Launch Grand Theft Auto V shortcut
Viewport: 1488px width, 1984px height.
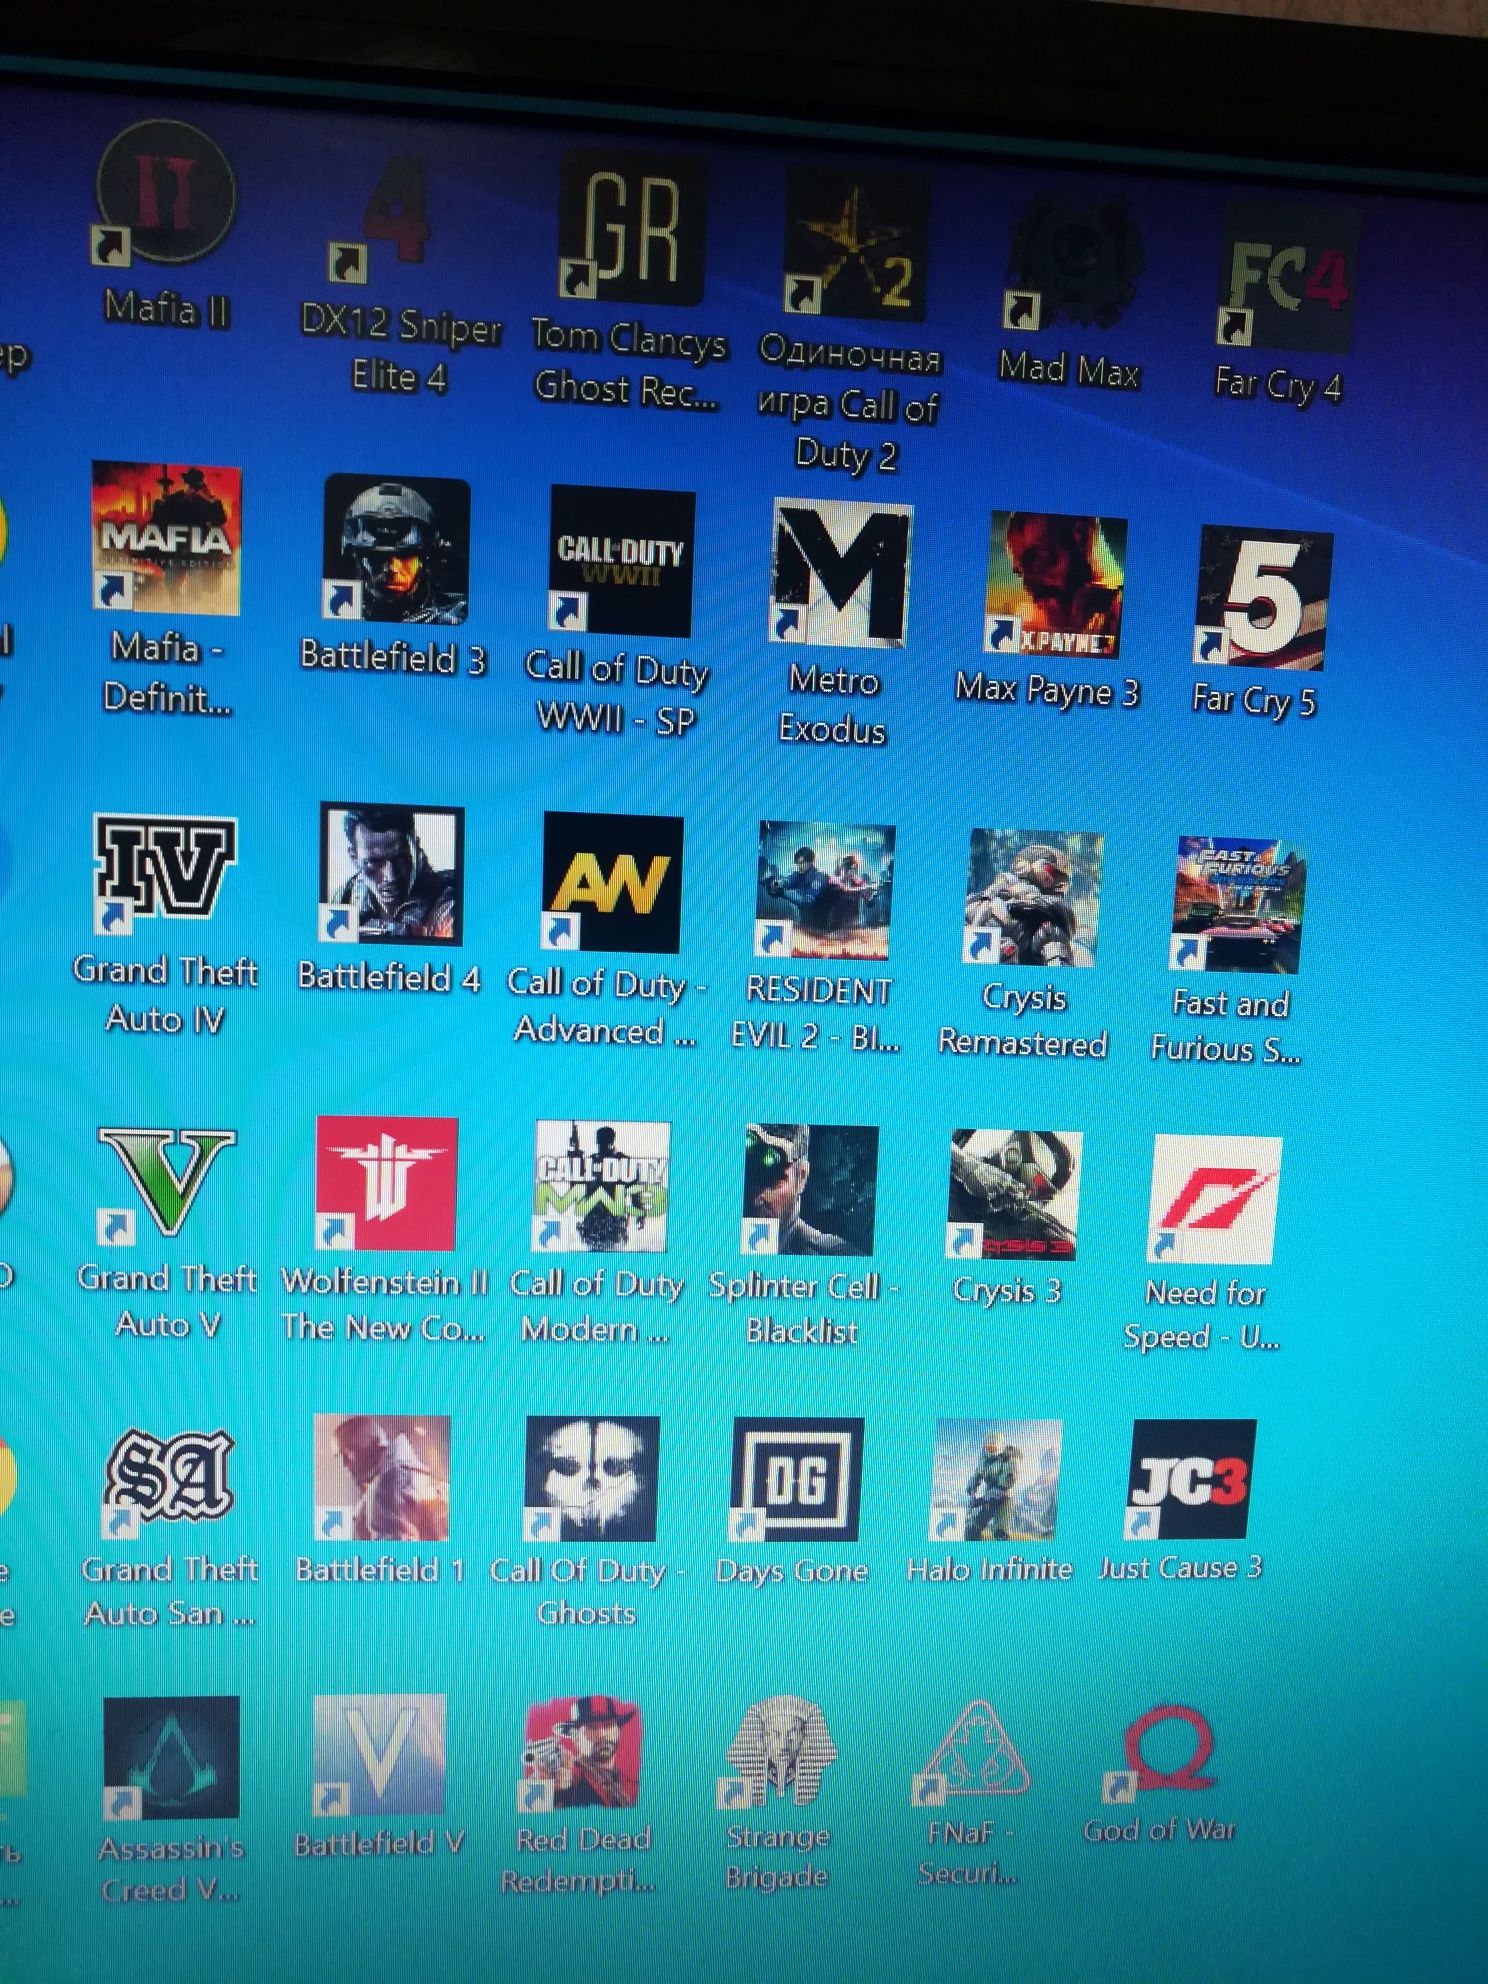tap(167, 1185)
